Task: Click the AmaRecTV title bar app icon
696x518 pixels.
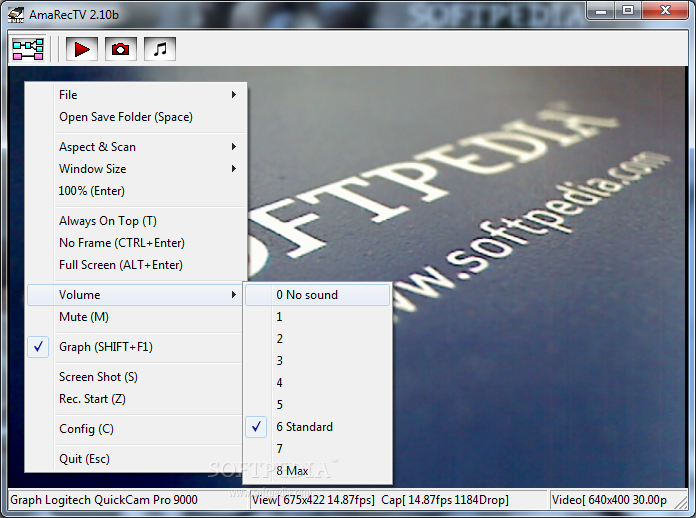Action: click(x=16, y=15)
